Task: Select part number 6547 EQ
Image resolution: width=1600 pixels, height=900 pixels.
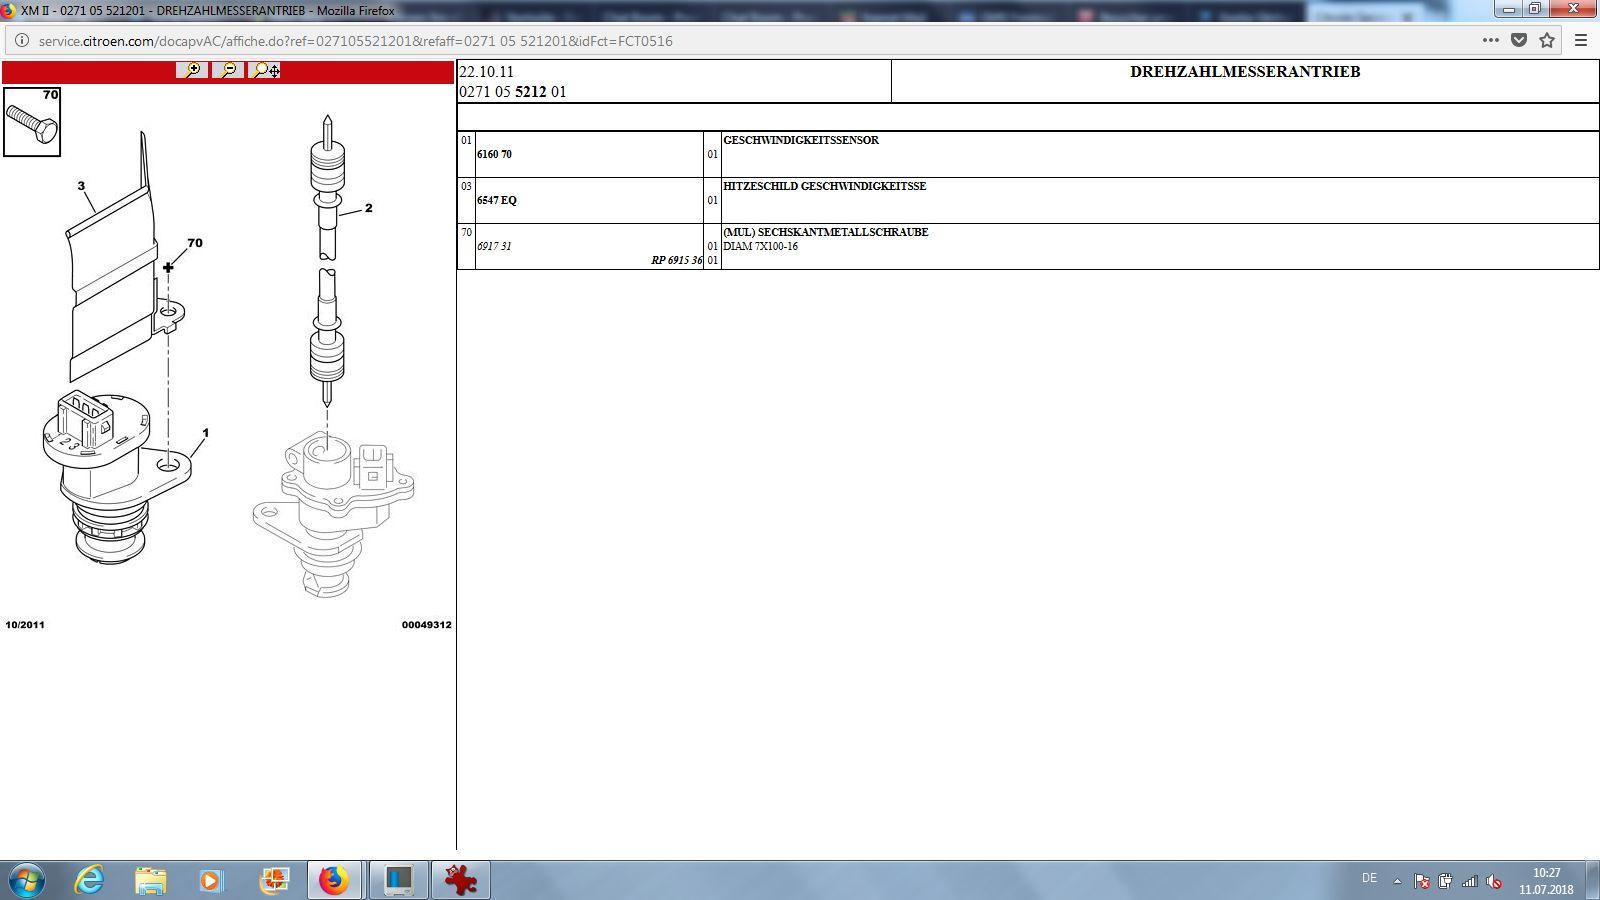Action: 497,200
